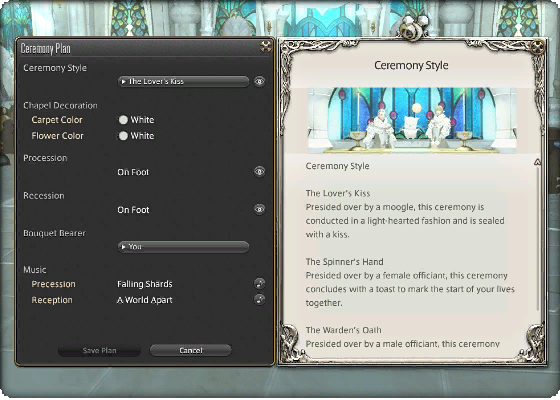Play the Falling Shards music sample

(260, 284)
